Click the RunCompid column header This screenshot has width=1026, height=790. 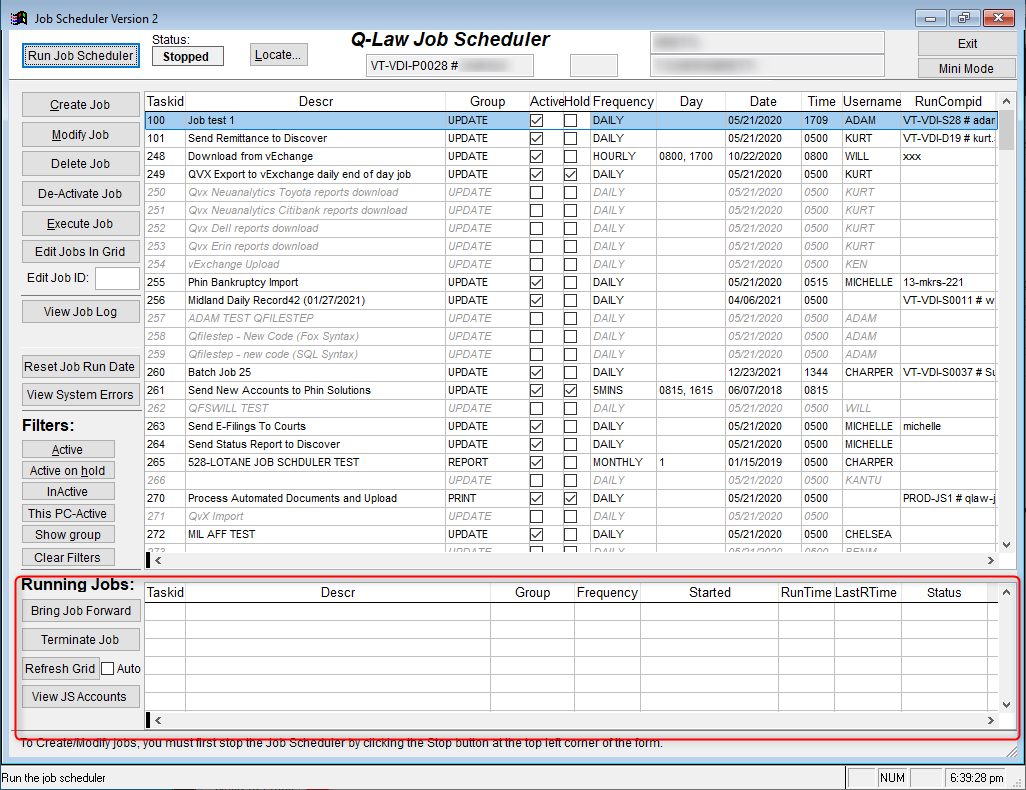pyautogui.click(x=948, y=101)
